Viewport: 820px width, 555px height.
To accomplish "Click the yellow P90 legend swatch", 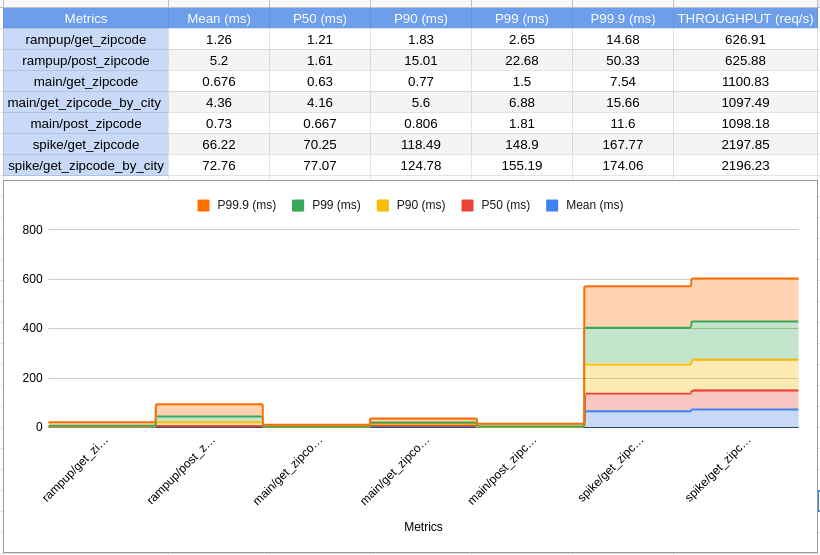I will click(383, 205).
